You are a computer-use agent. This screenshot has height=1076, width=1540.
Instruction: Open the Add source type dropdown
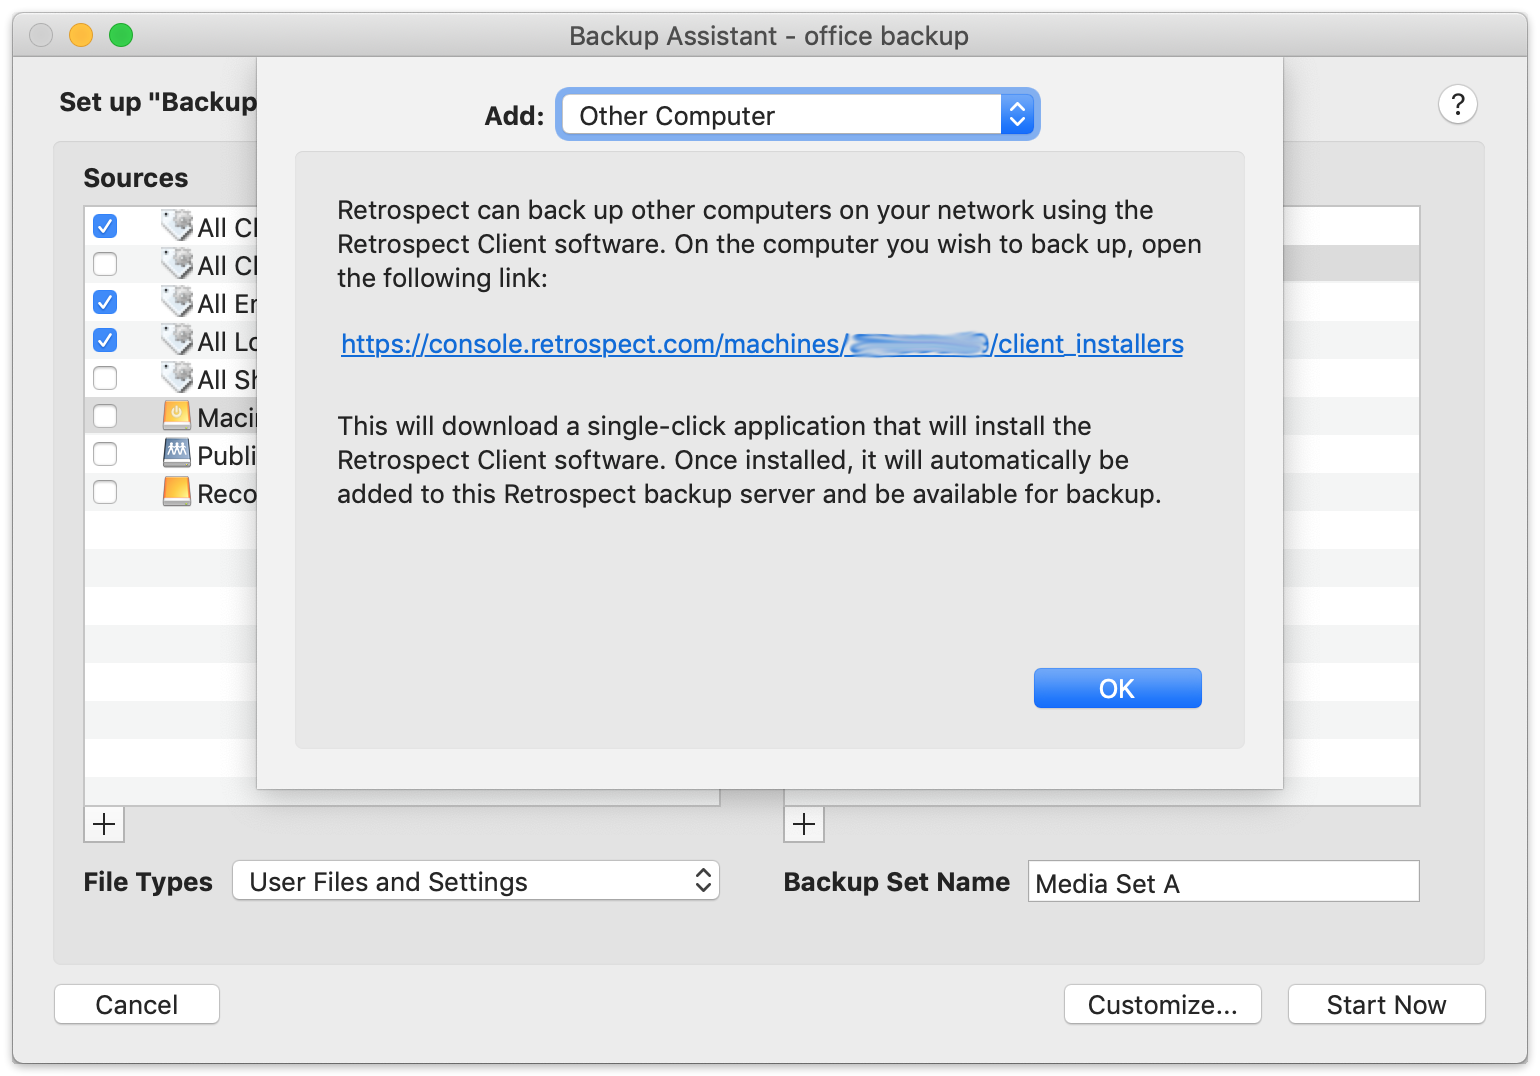click(x=798, y=115)
